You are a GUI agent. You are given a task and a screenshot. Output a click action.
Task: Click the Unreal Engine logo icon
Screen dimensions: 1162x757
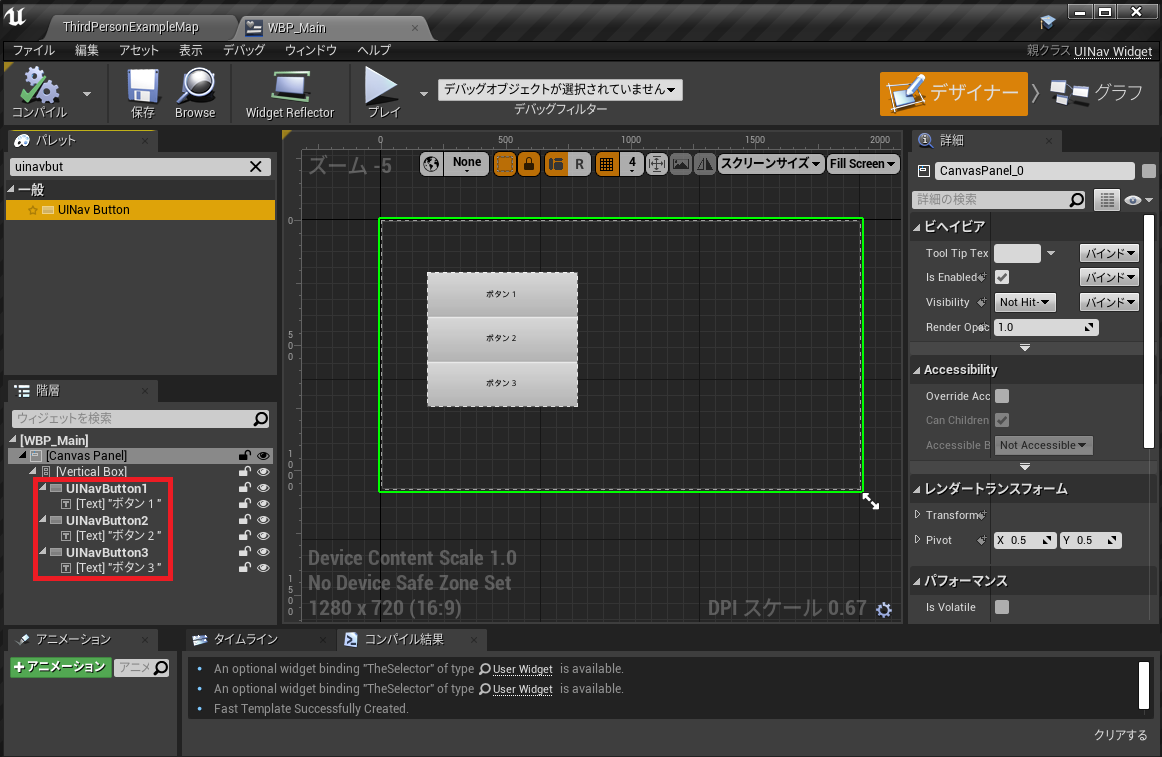point(16,17)
